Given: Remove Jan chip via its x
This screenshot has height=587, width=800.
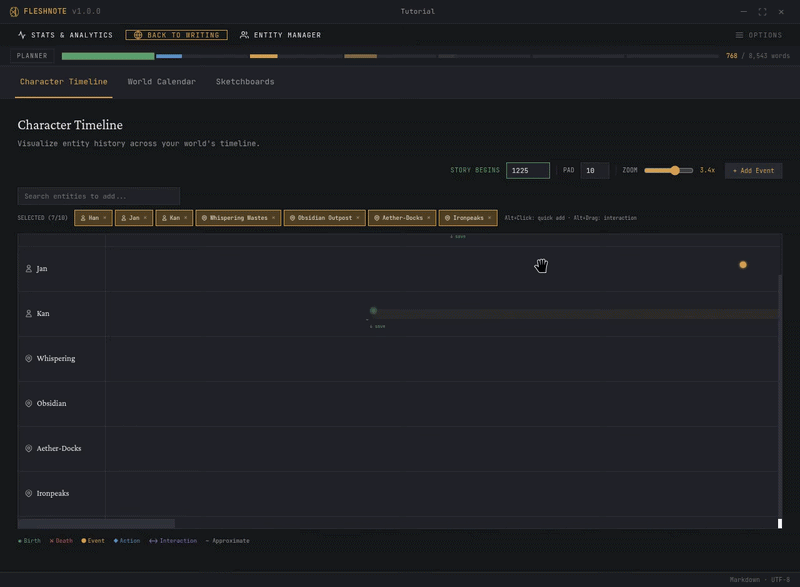Looking at the screenshot, I should pyautogui.click(x=145, y=218).
